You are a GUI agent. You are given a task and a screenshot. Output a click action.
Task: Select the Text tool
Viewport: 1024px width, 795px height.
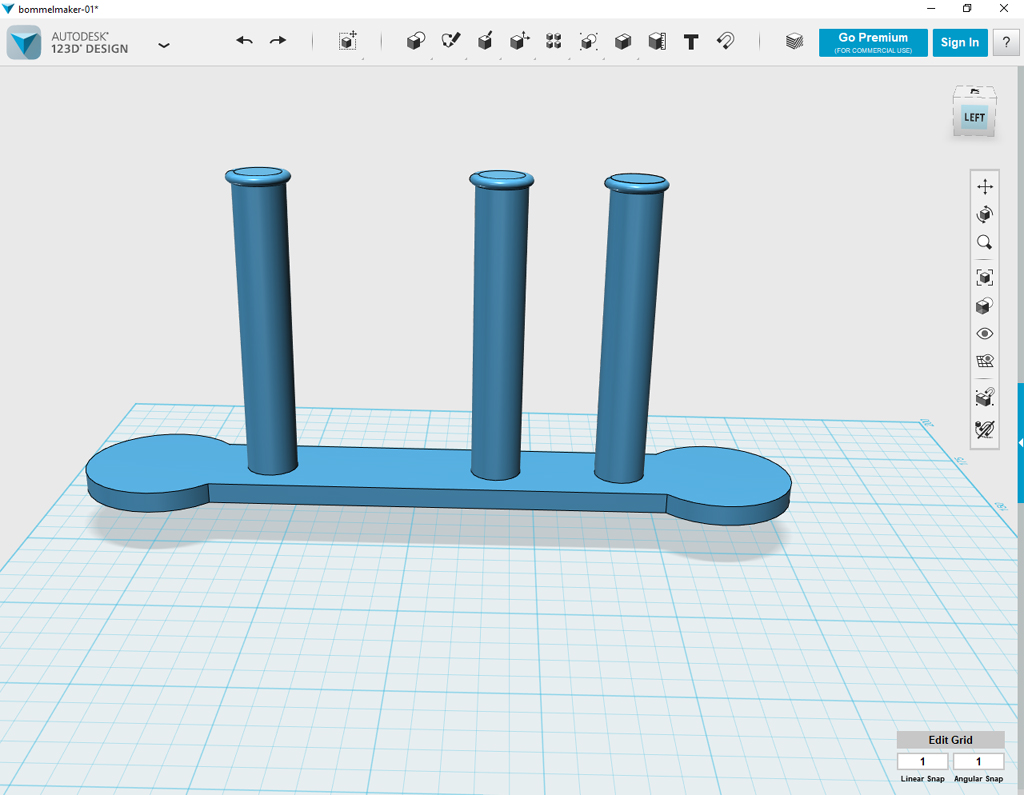[x=691, y=42]
